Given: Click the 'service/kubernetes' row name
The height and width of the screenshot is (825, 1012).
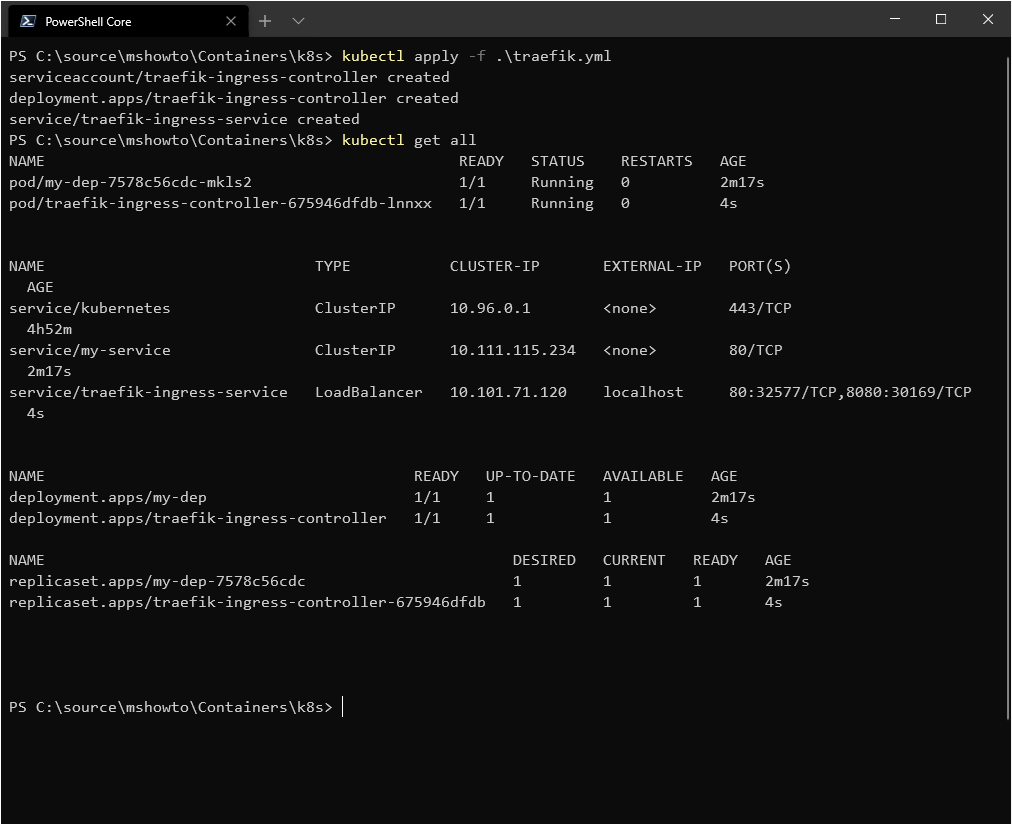Looking at the screenshot, I should (x=90, y=309).
